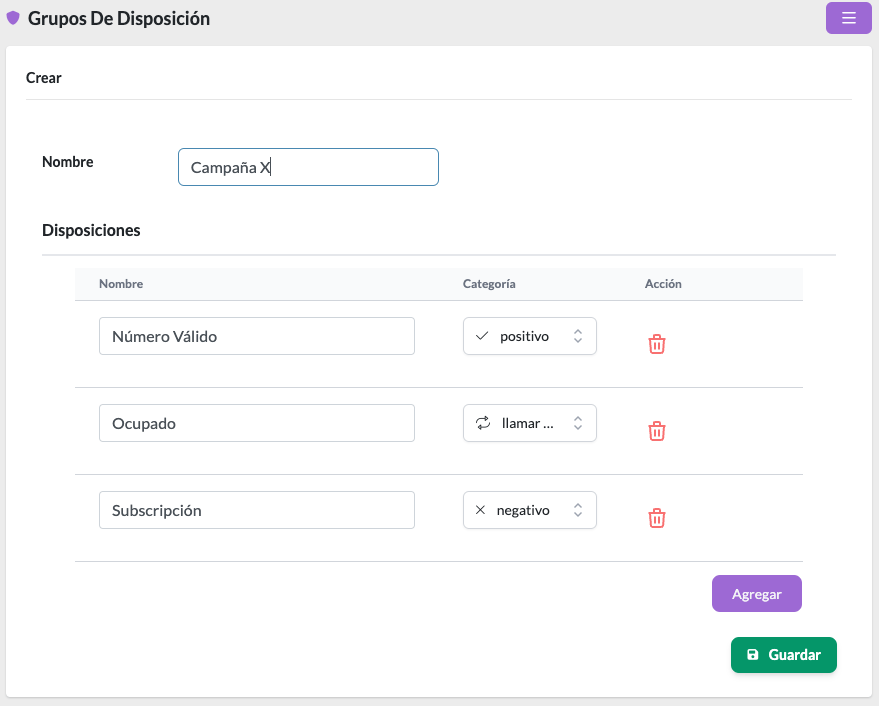Click Agregar to add a disposition
This screenshot has width=879, height=706.
[x=757, y=593]
